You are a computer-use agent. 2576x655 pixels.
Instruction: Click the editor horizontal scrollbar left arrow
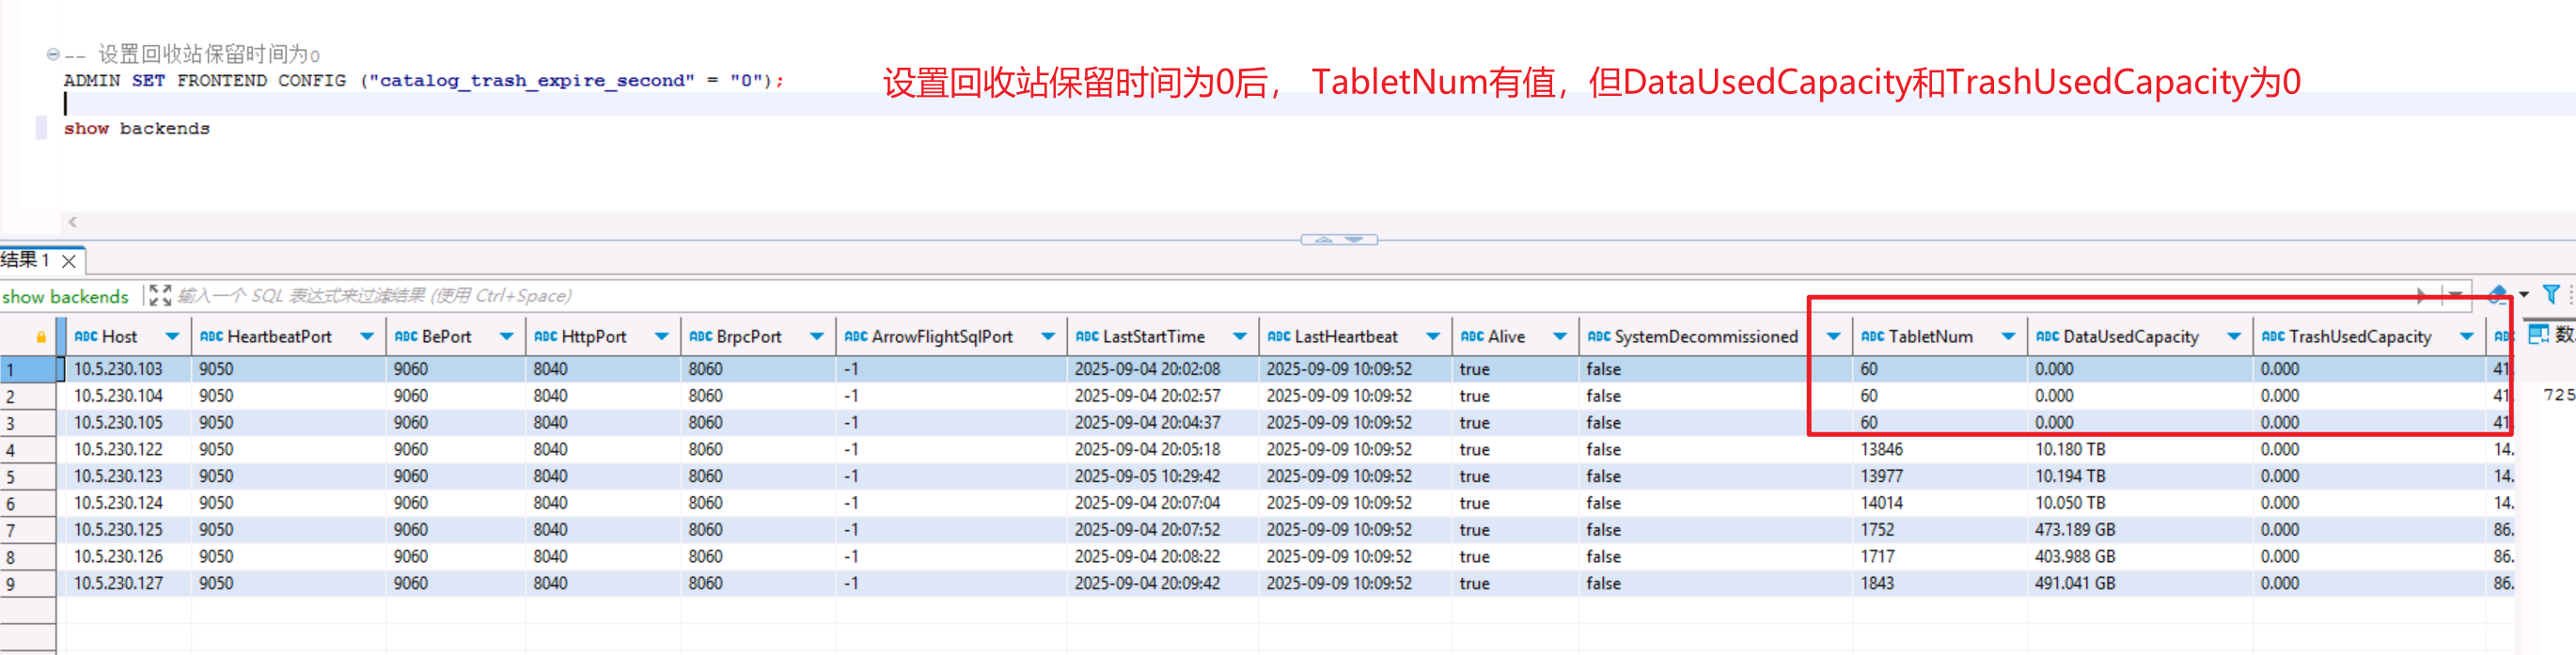pos(72,222)
